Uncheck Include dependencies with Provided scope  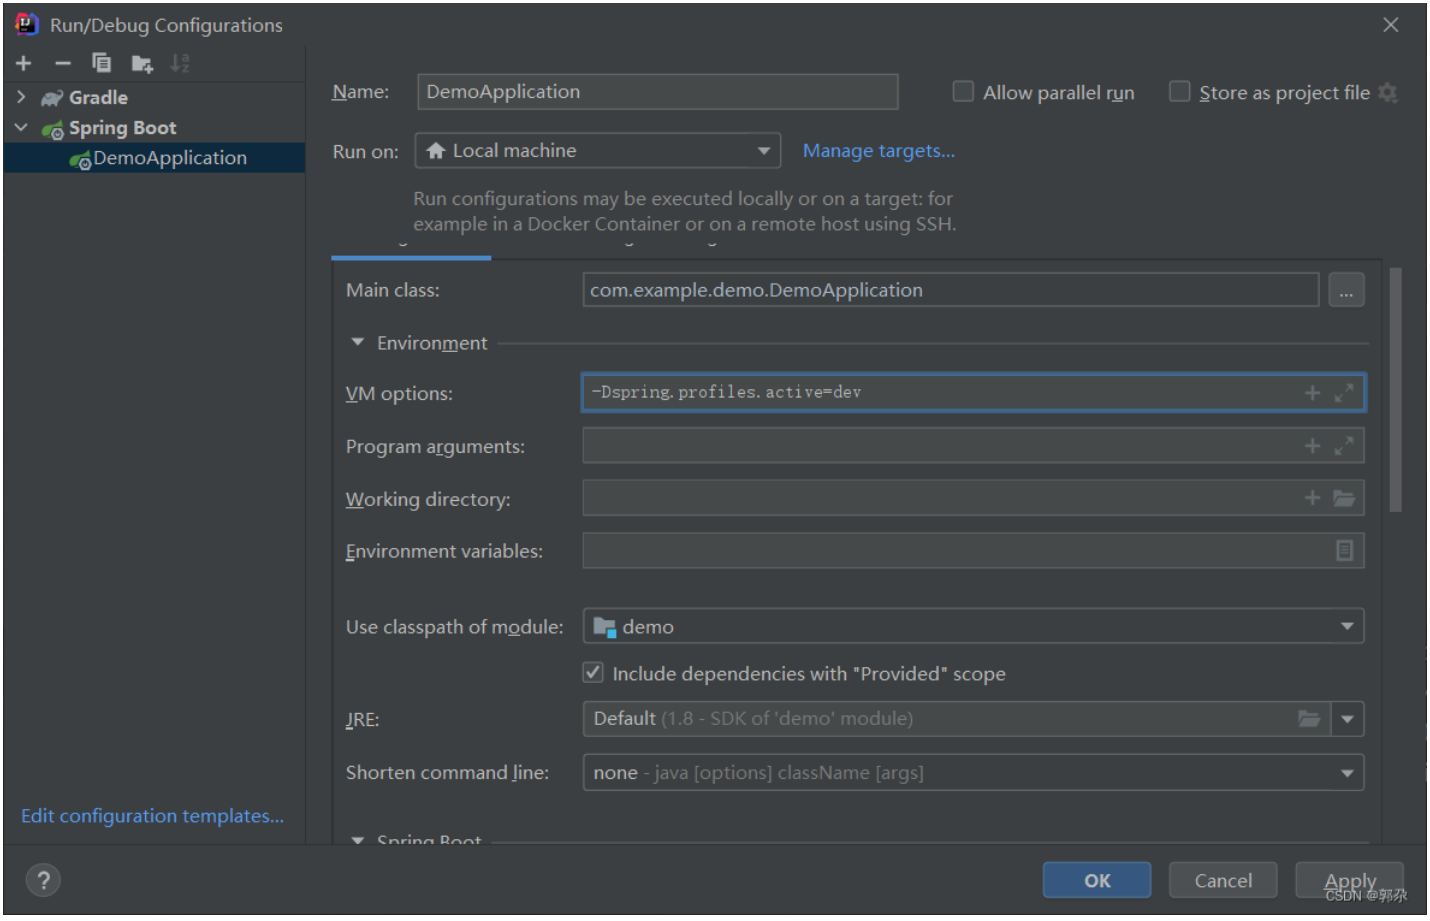coord(593,673)
